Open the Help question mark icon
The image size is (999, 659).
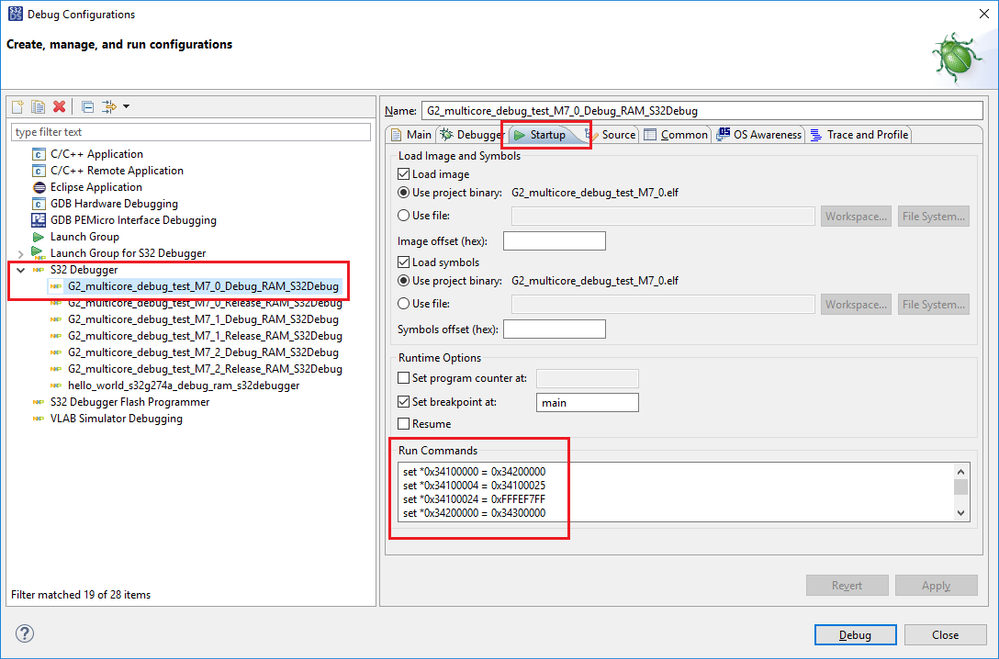25,634
